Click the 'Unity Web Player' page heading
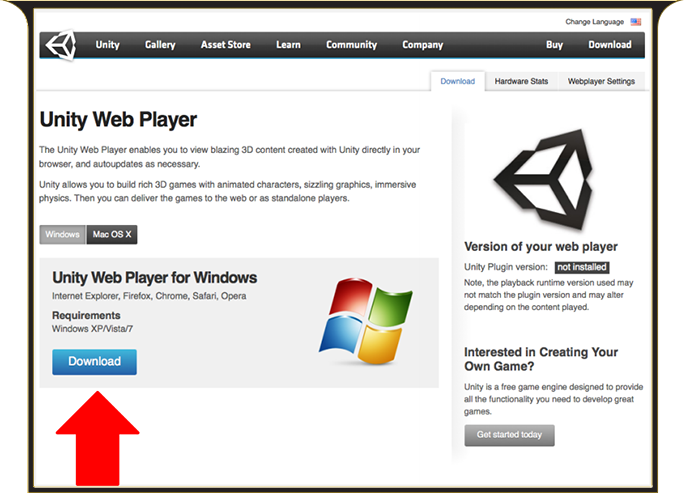Image resolution: width=685 pixels, height=494 pixels. pos(118,120)
